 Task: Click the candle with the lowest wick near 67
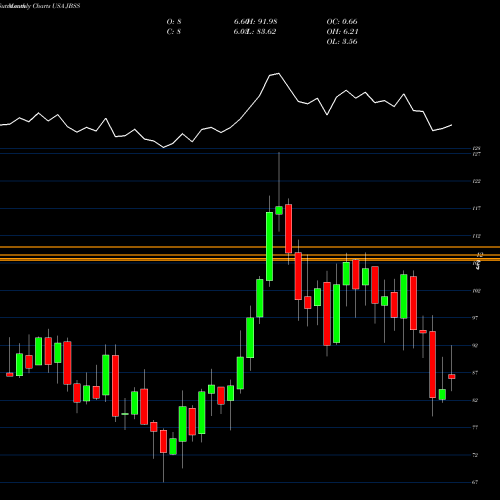[163, 441]
